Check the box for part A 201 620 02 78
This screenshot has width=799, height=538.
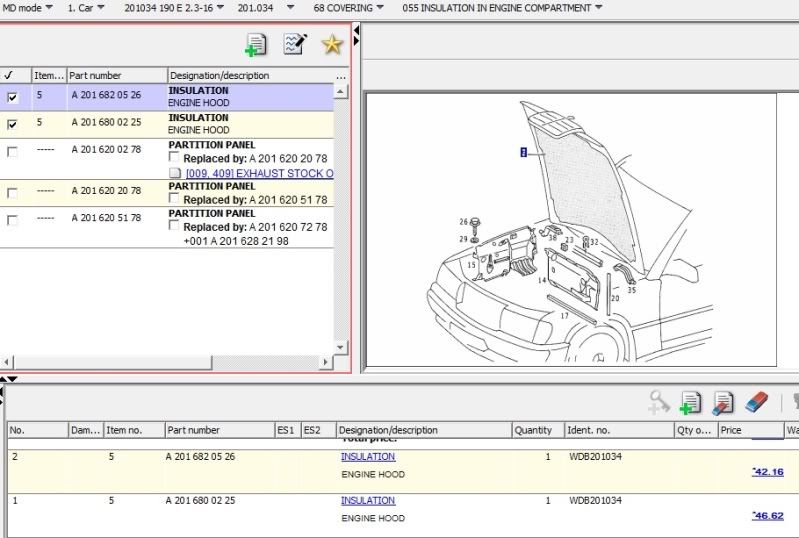tap(12, 152)
